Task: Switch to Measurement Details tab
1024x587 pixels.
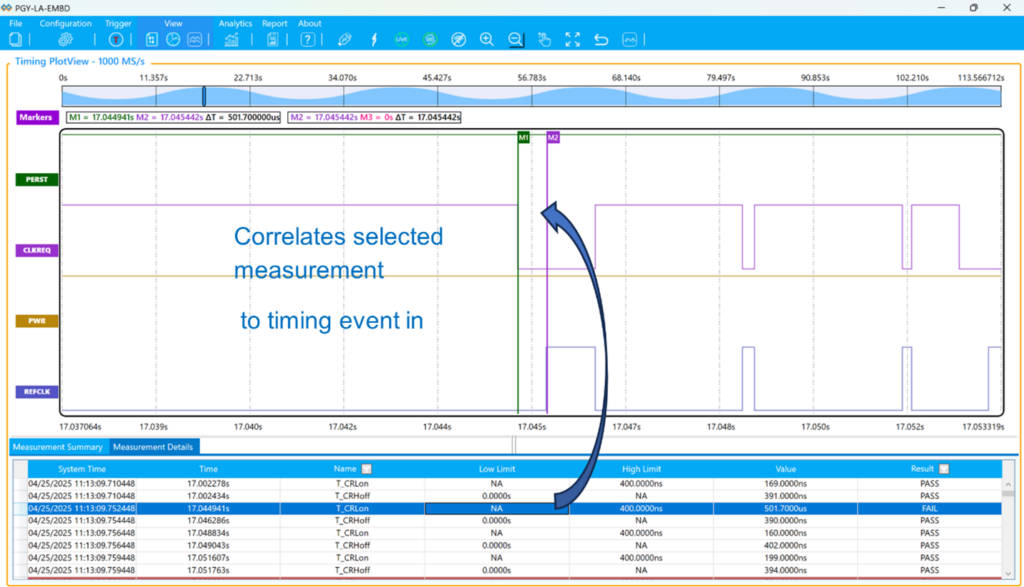Action: (x=153, y=447)
